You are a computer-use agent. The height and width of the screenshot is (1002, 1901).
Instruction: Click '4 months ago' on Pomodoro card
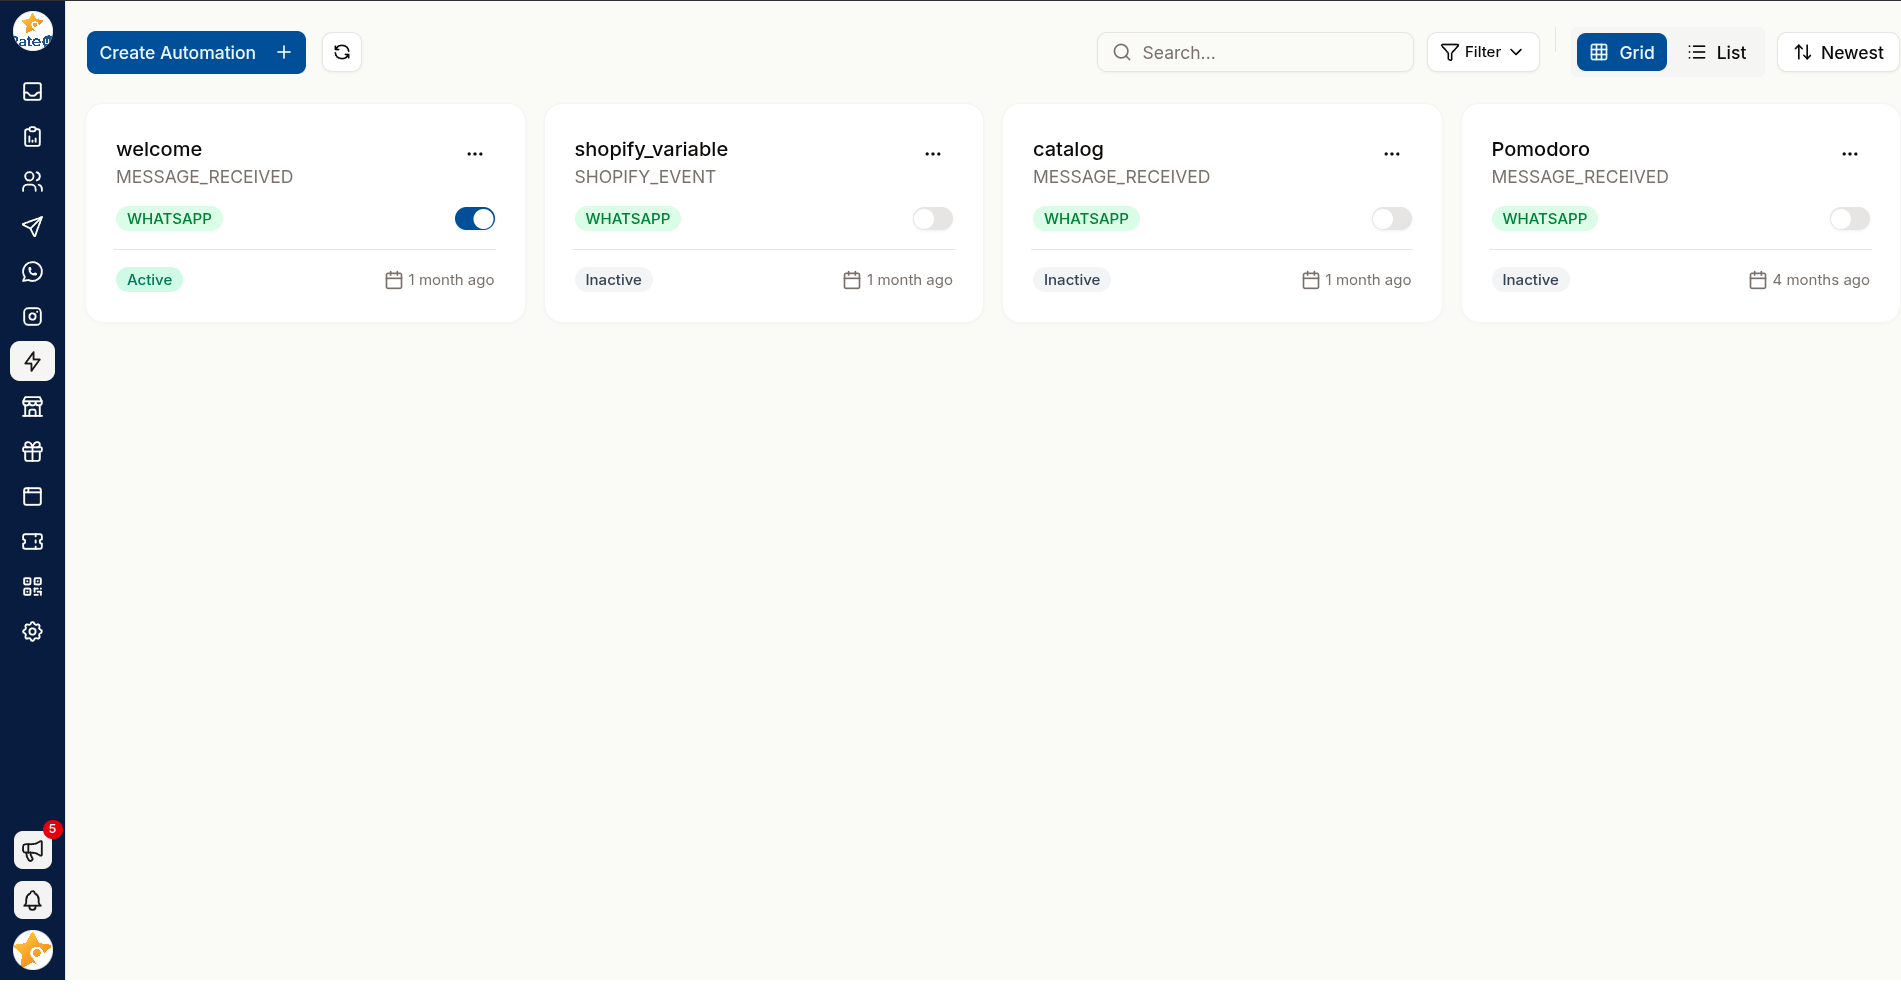coord(1820,280)
